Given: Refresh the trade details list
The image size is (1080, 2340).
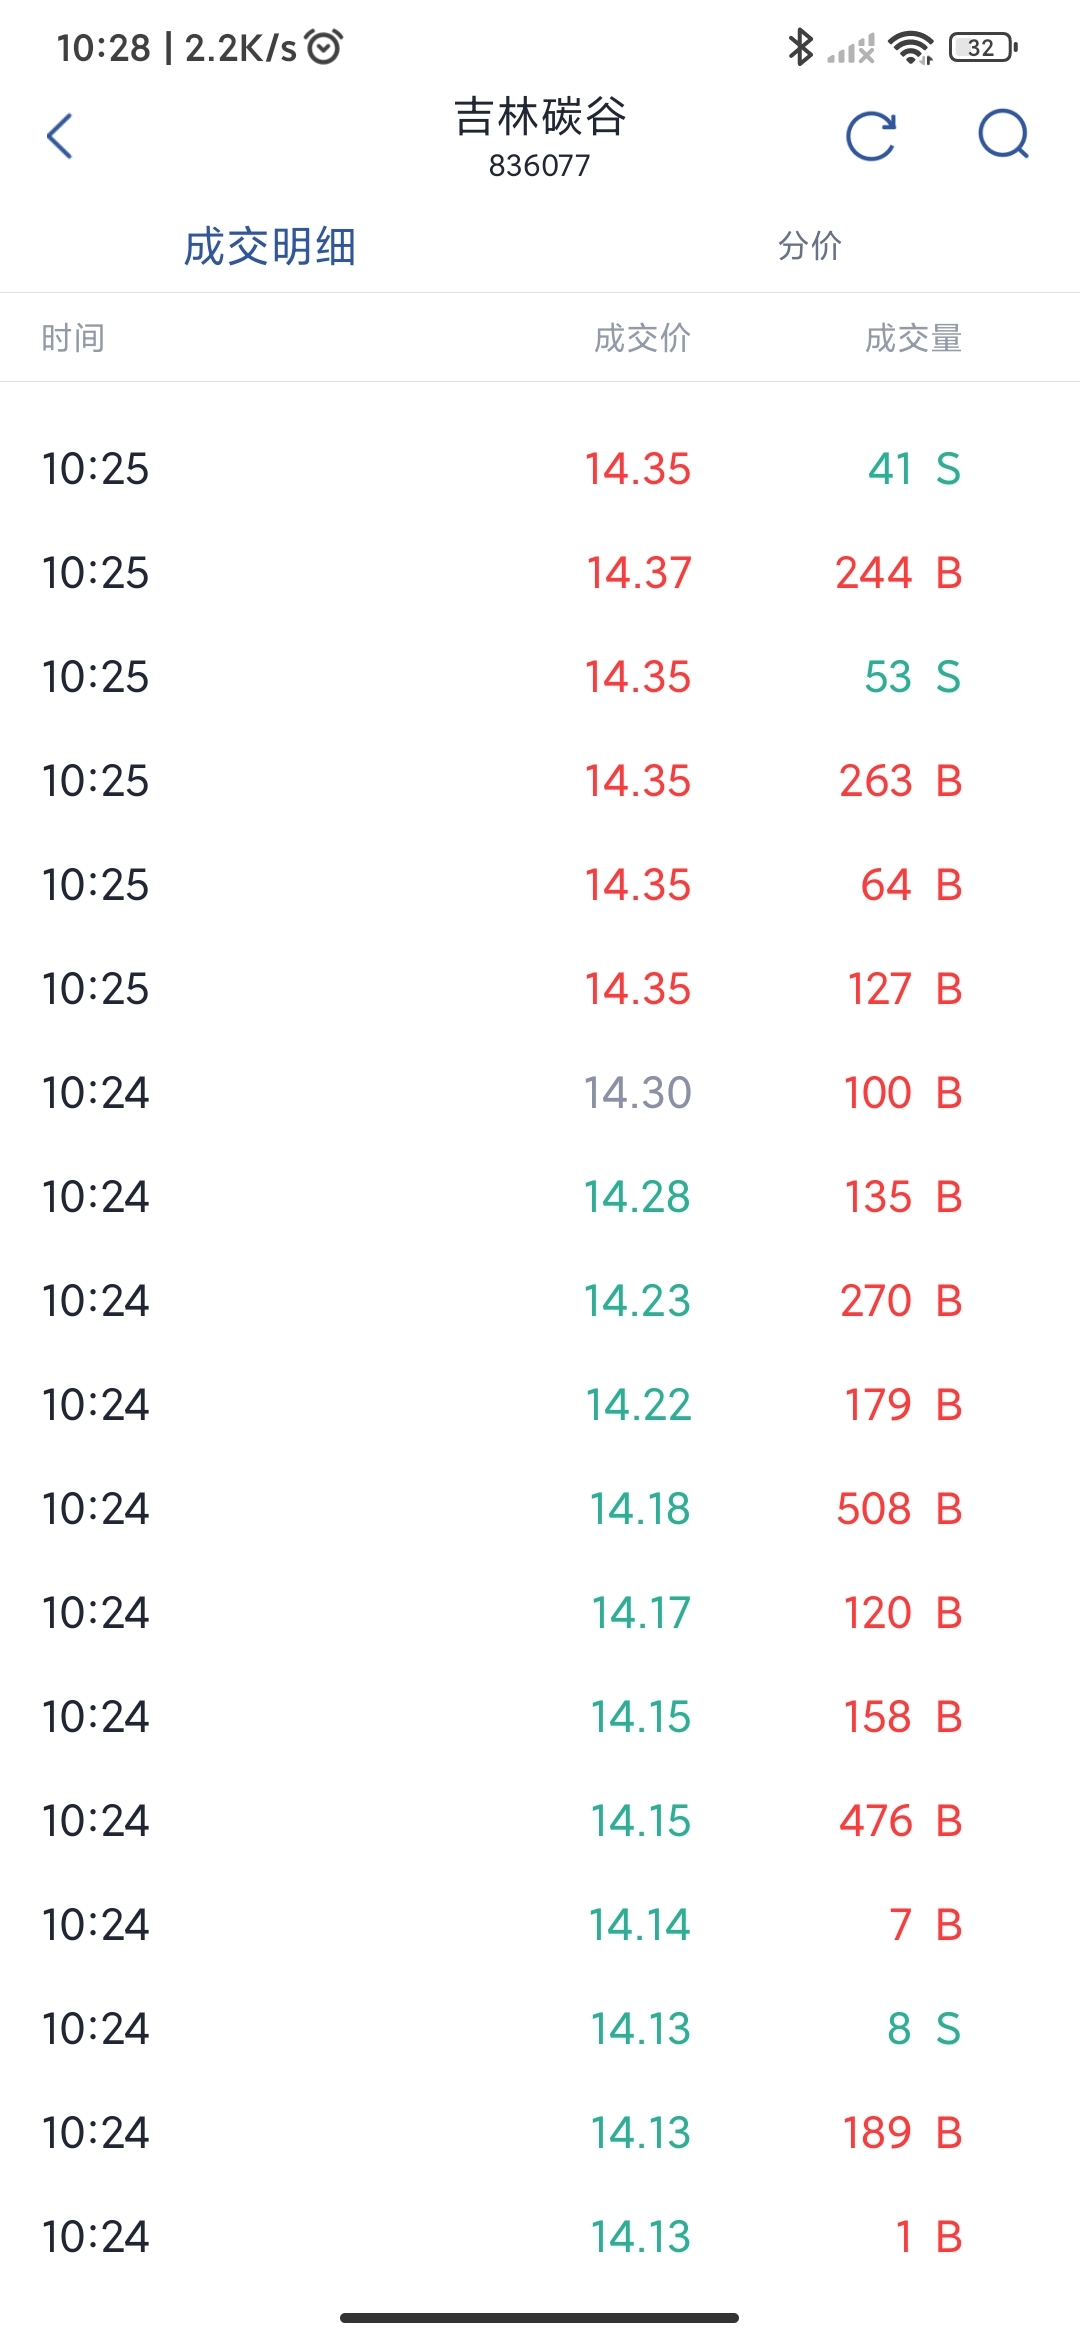Looking at the screenshot, I should pos(871,136).
